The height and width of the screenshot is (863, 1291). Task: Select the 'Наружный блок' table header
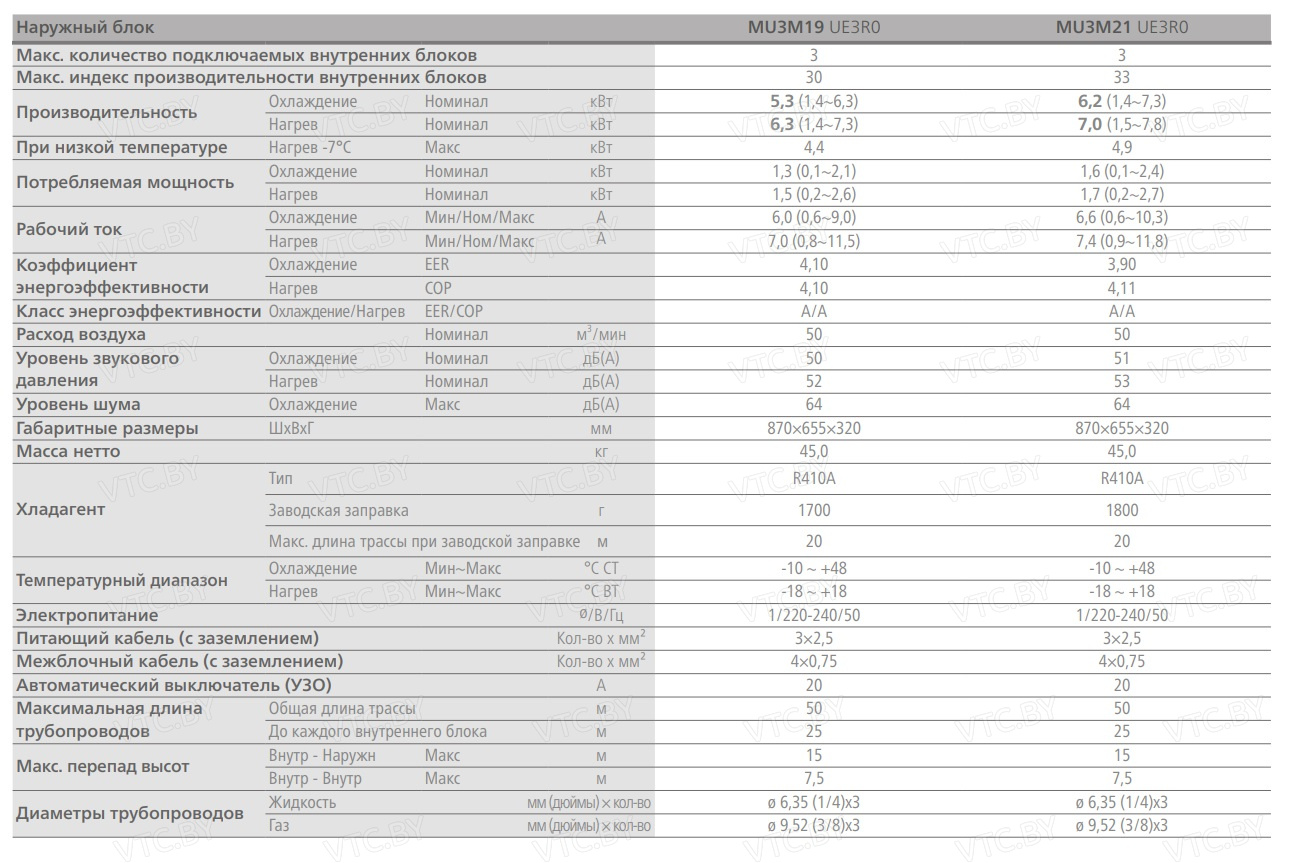pyautogui.click(x=86, y=28)
